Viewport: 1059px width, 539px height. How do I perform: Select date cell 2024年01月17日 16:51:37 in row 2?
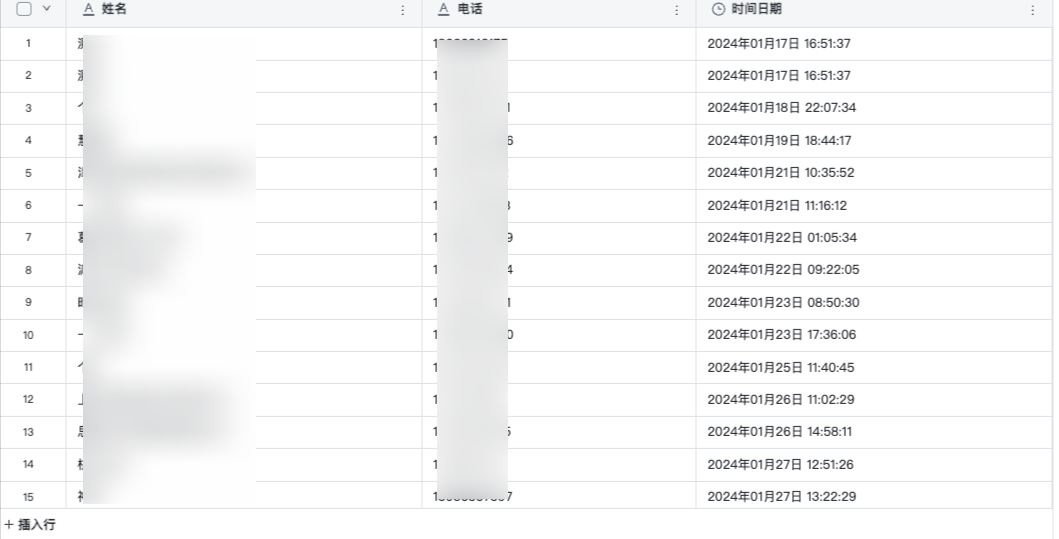click(x=874, y=76)
